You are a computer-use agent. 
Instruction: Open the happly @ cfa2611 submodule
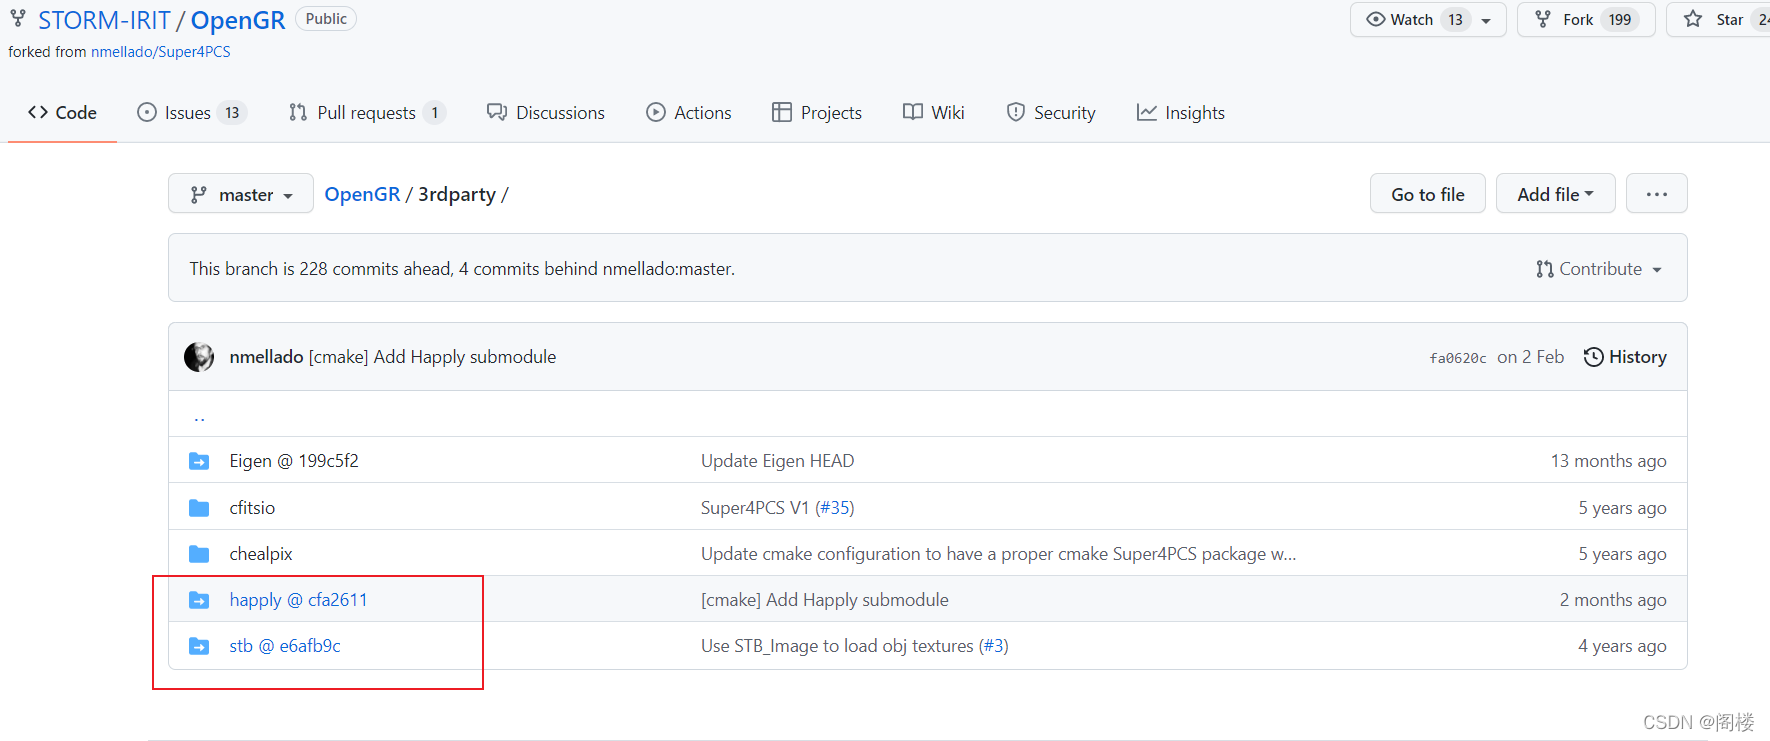(x=298, y=600)
